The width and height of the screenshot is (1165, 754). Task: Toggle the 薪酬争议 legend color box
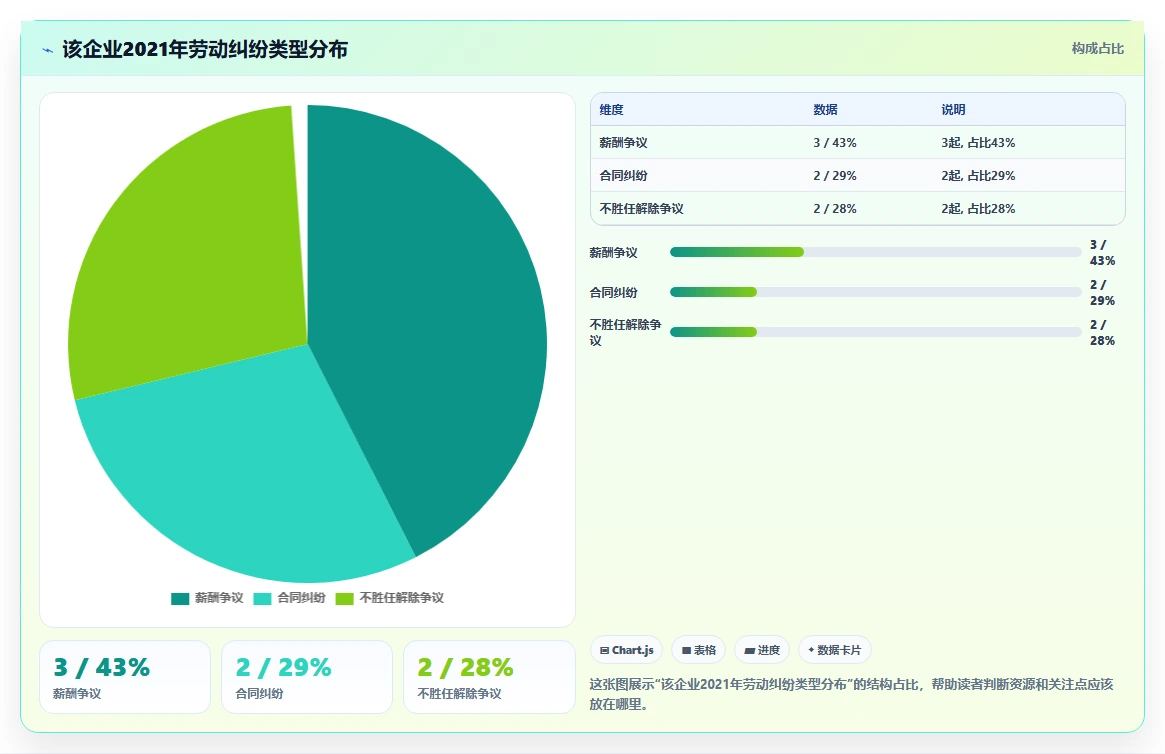180,599
